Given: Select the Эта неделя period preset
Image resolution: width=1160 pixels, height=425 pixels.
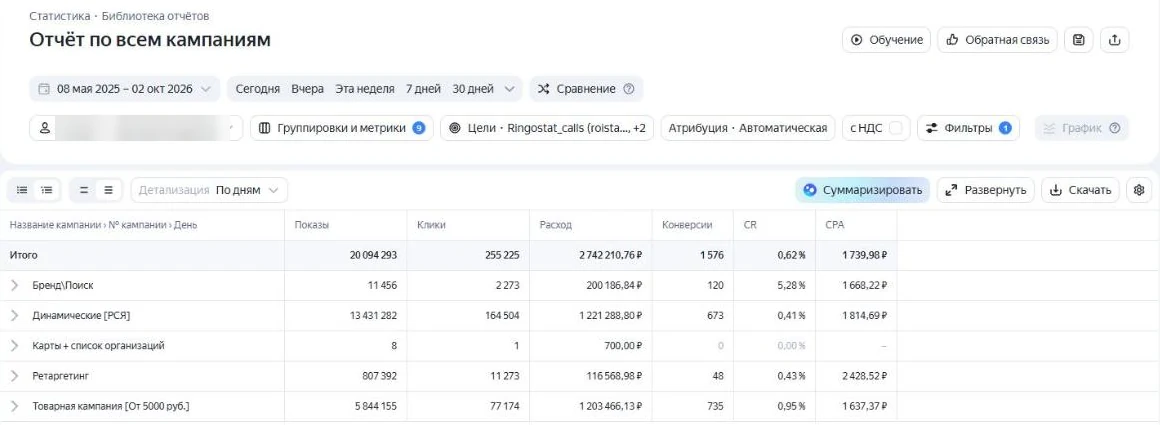Looking at the screenshot, I should [x=365, y=89].
